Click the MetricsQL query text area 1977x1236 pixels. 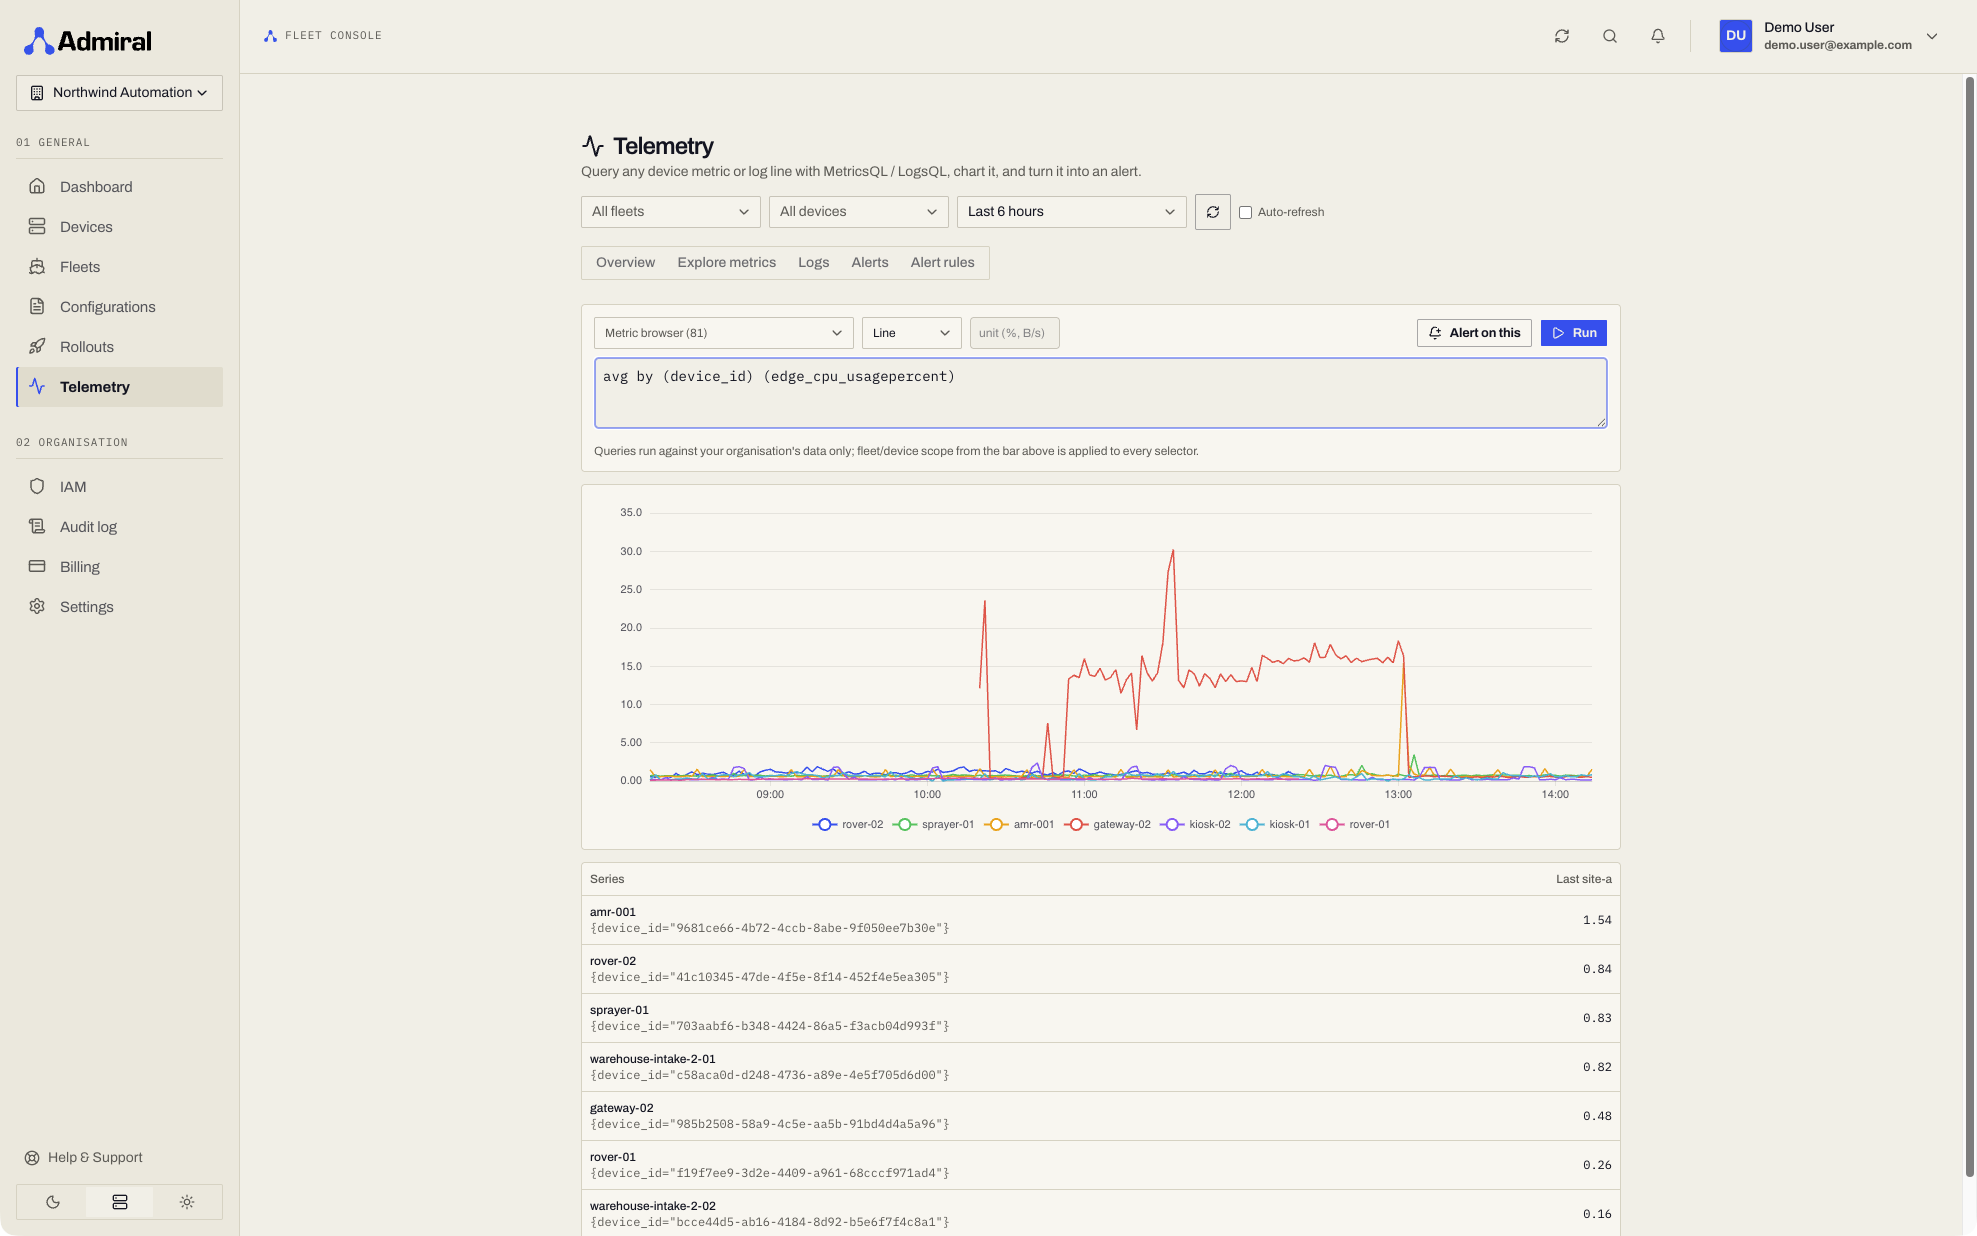pos(1100,393)
